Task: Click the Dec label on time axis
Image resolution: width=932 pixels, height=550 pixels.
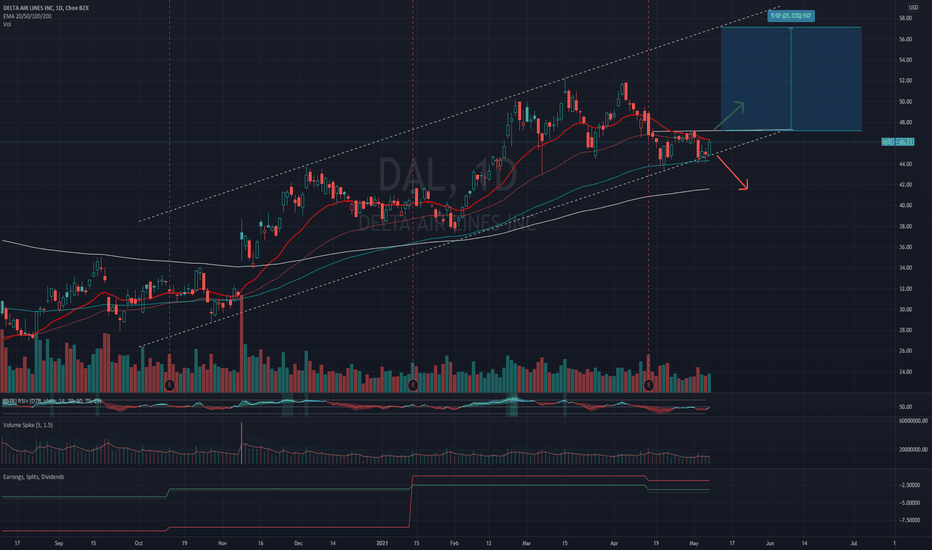Action: (298, 543)
